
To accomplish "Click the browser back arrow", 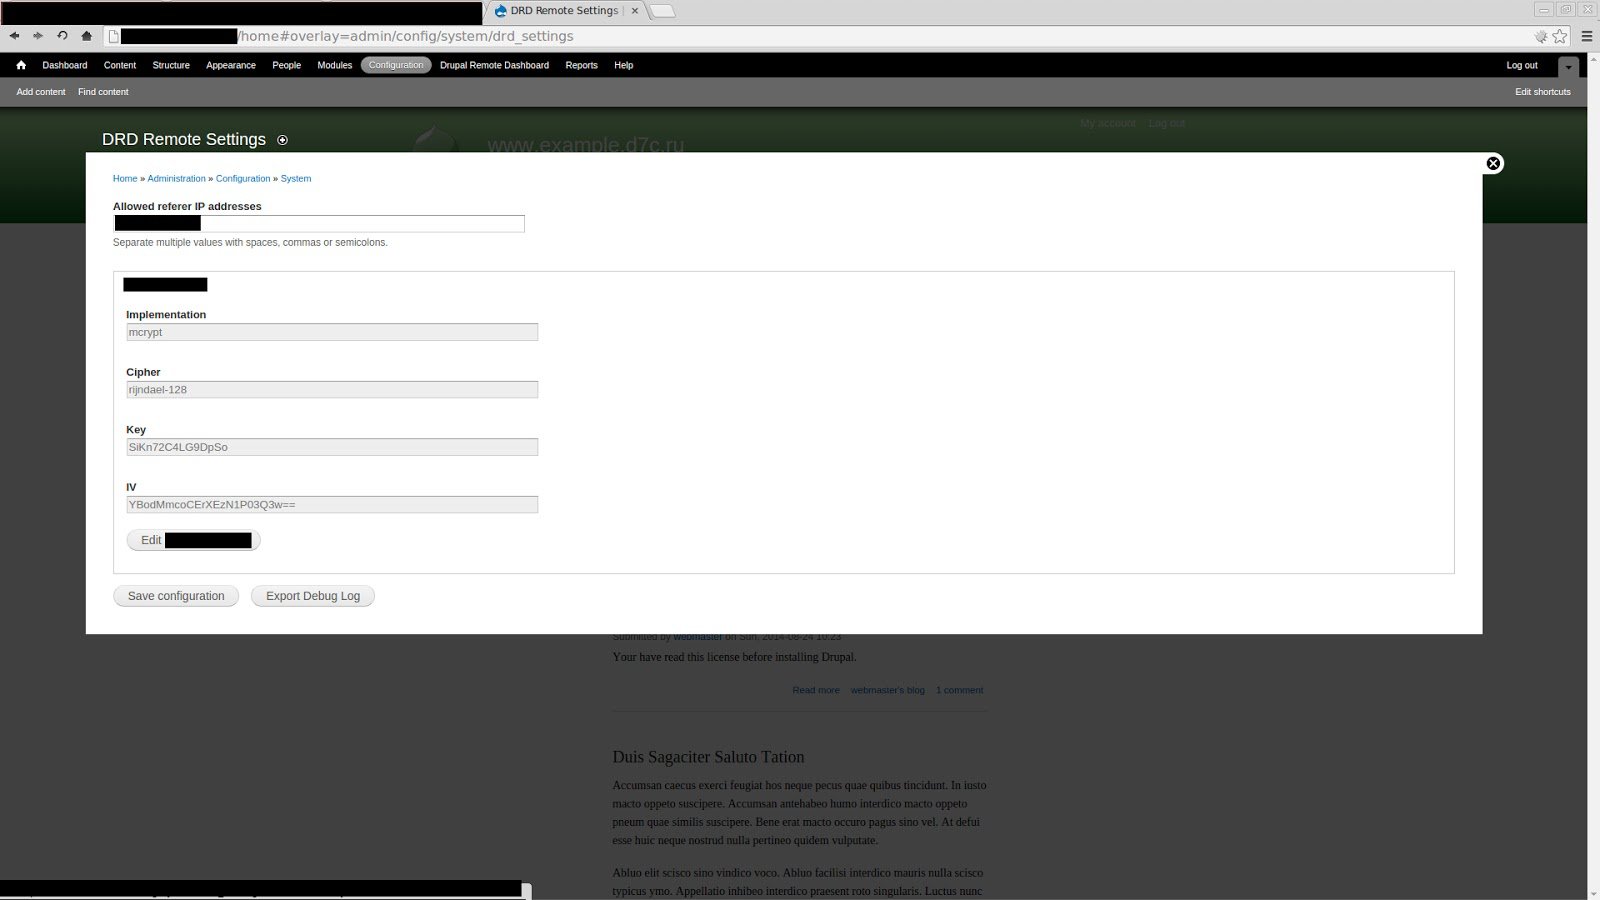I will click(x=14, y=36).
